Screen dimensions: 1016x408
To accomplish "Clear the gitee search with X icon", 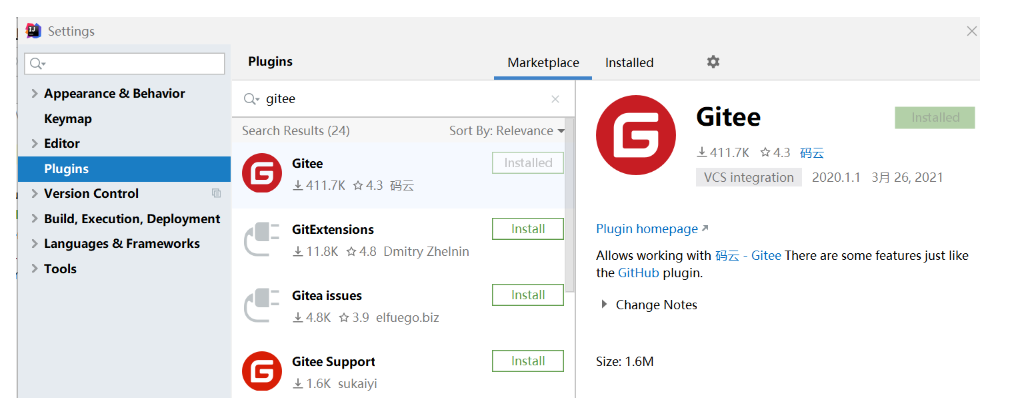I will coord(555,99).
